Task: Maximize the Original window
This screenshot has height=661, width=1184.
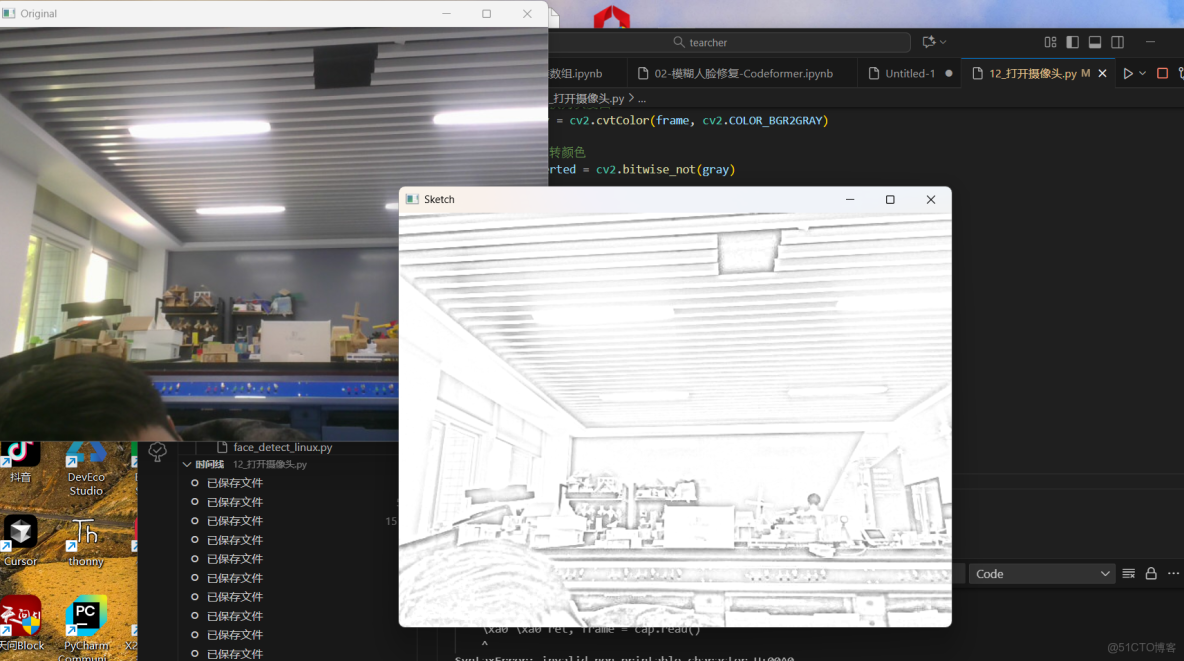Action: point(486,14)
